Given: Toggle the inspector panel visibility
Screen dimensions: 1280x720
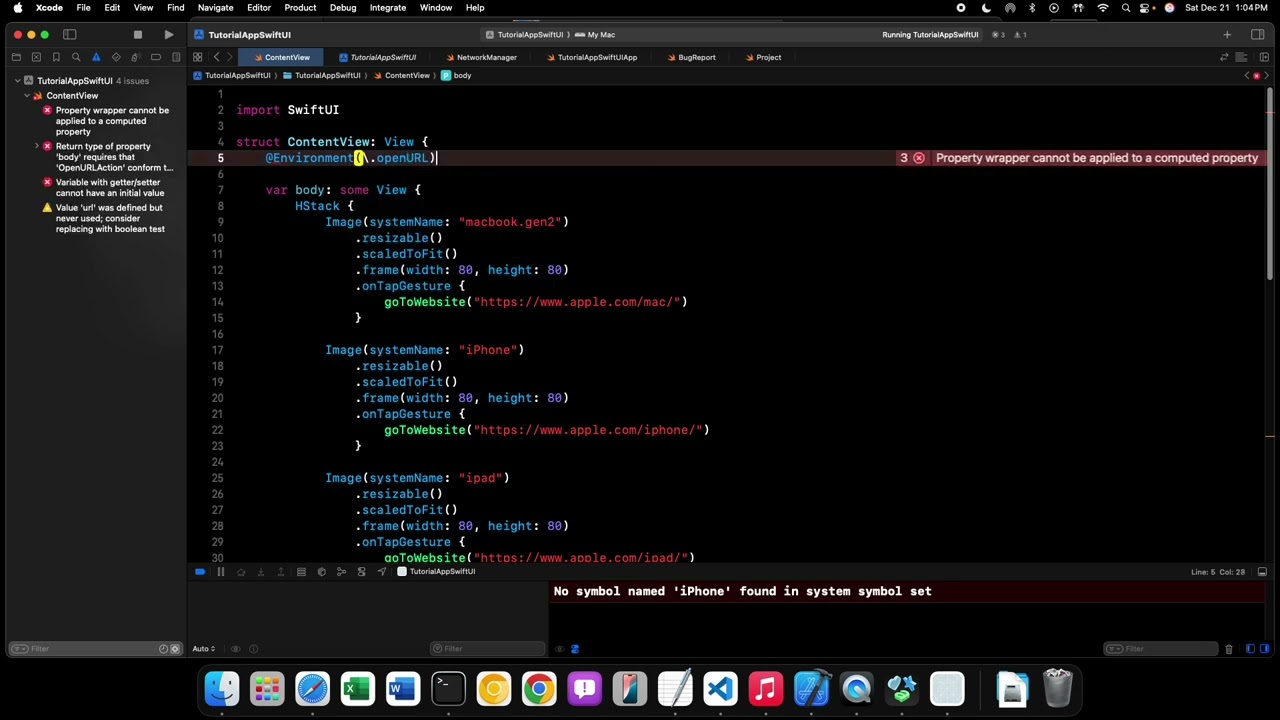Looking at the screenshot, I should pos(1258,35).
